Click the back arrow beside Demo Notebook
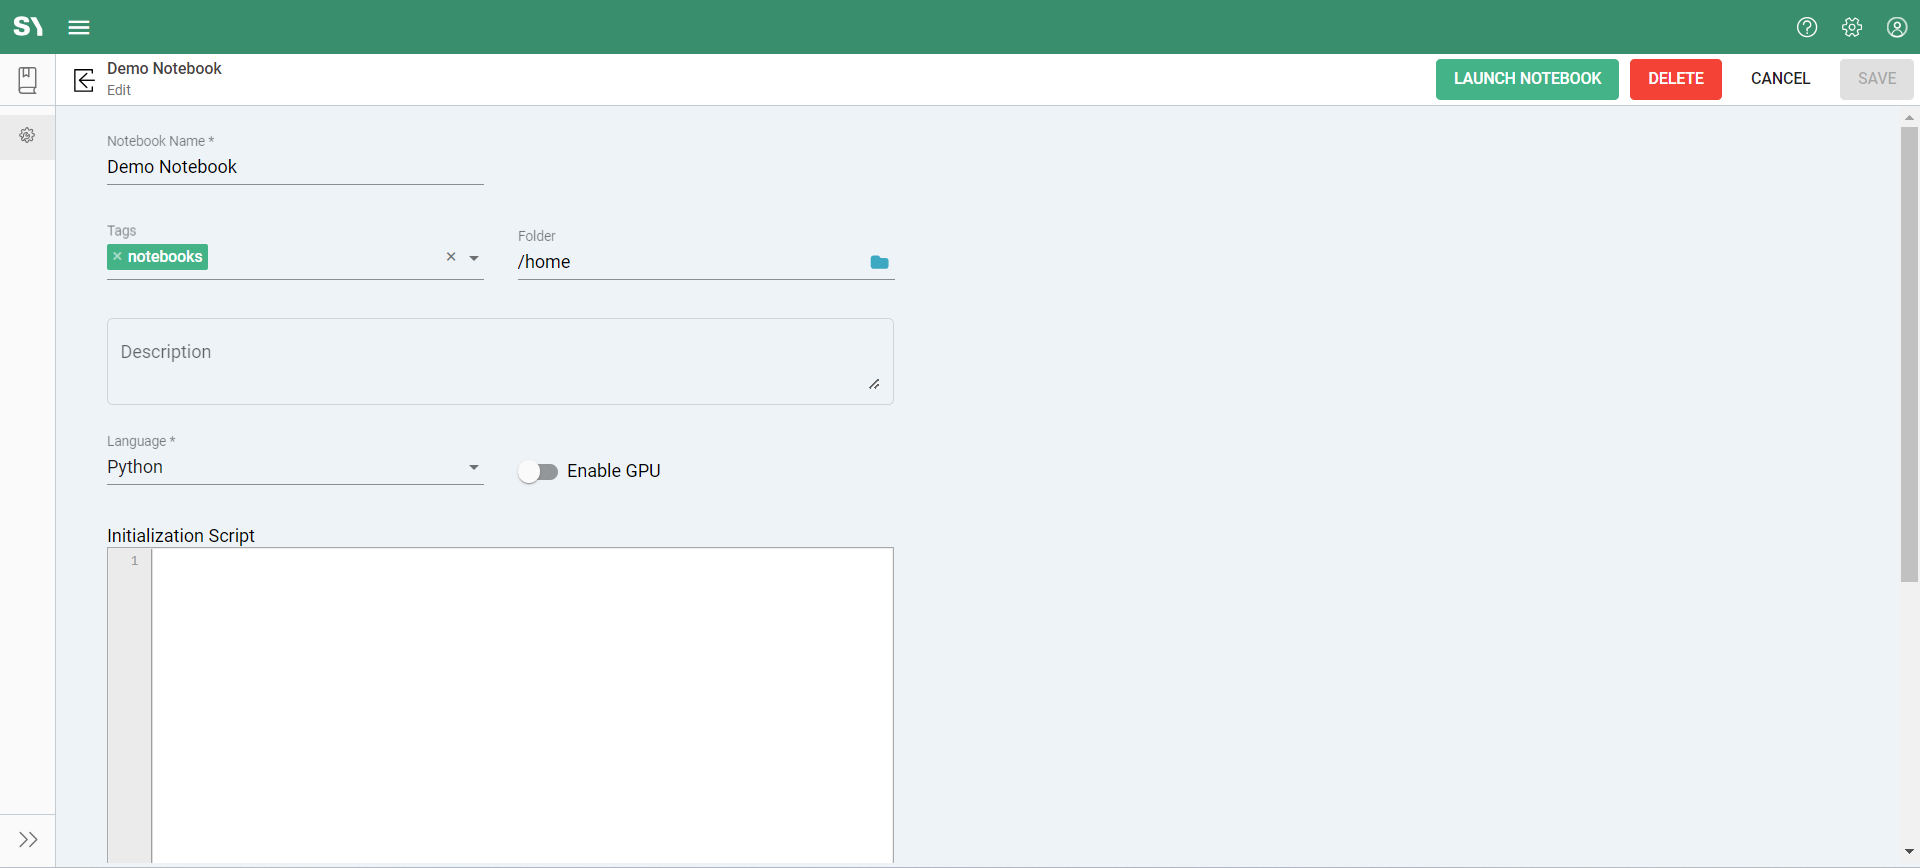The image size is (1920, 868). coord(85,79)
